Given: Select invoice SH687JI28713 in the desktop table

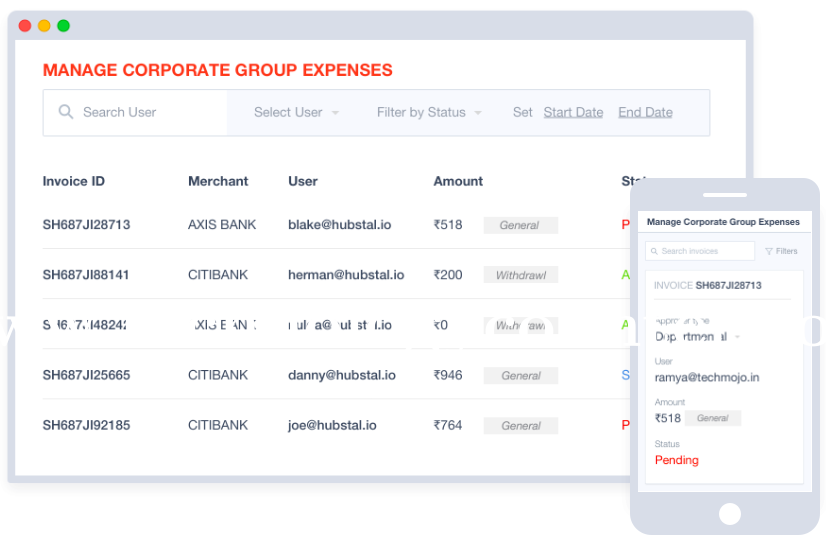Looking at the screenshot, I should (x=86, y=225).
